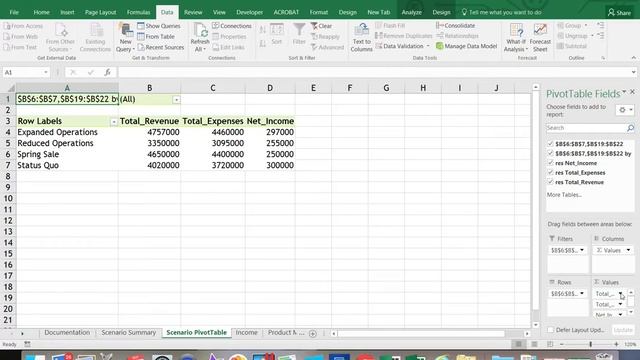Click Flash Fill
Image resolution: width=640 pixels, height=360 pixels.
coord(390,25)
